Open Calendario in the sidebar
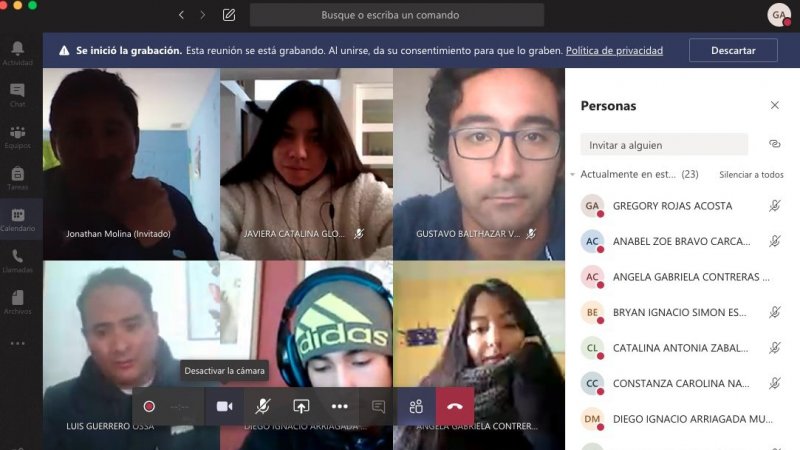This screenshot has width=800, height=450. pos(17,219)
